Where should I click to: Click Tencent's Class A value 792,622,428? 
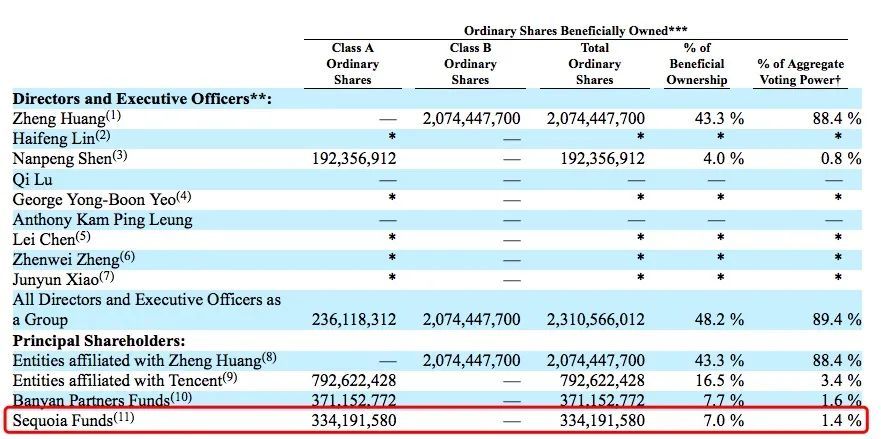[354, 381]
